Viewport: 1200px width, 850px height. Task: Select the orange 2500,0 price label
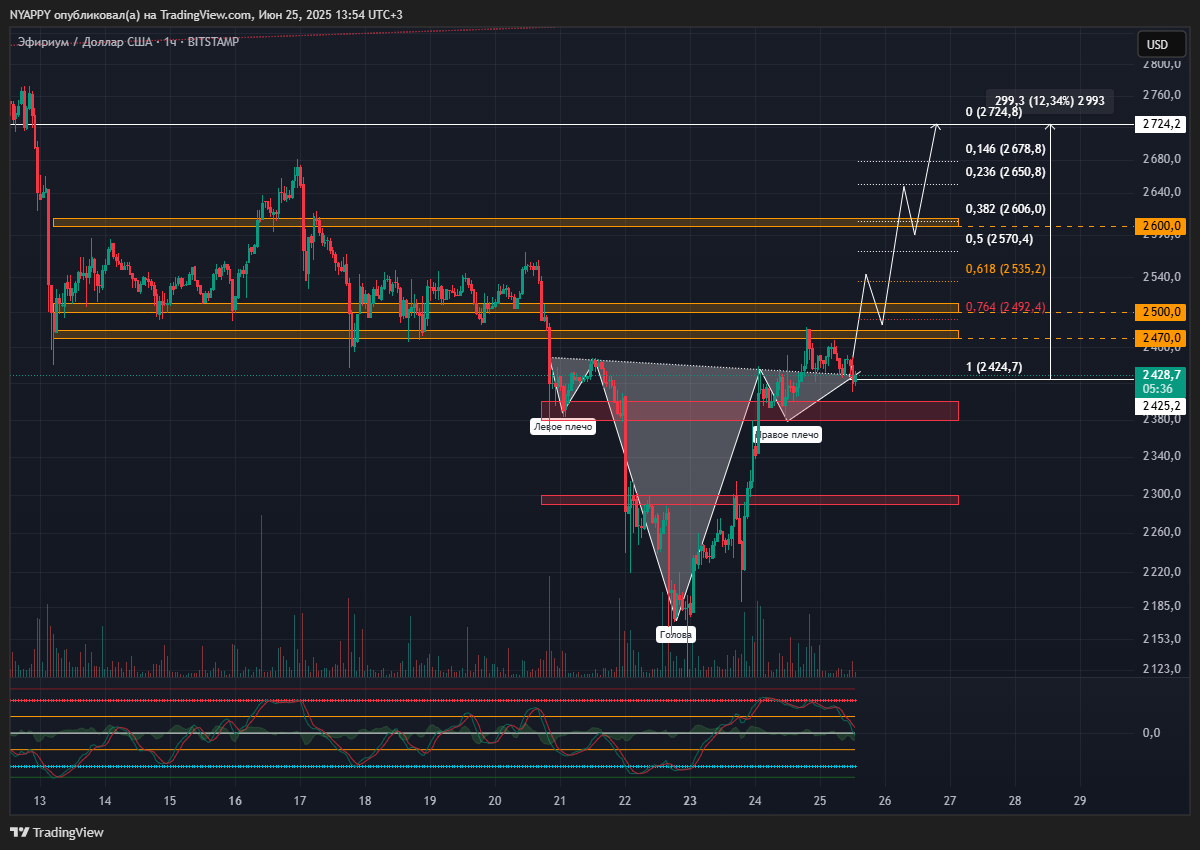click(x=1160, y=312)
